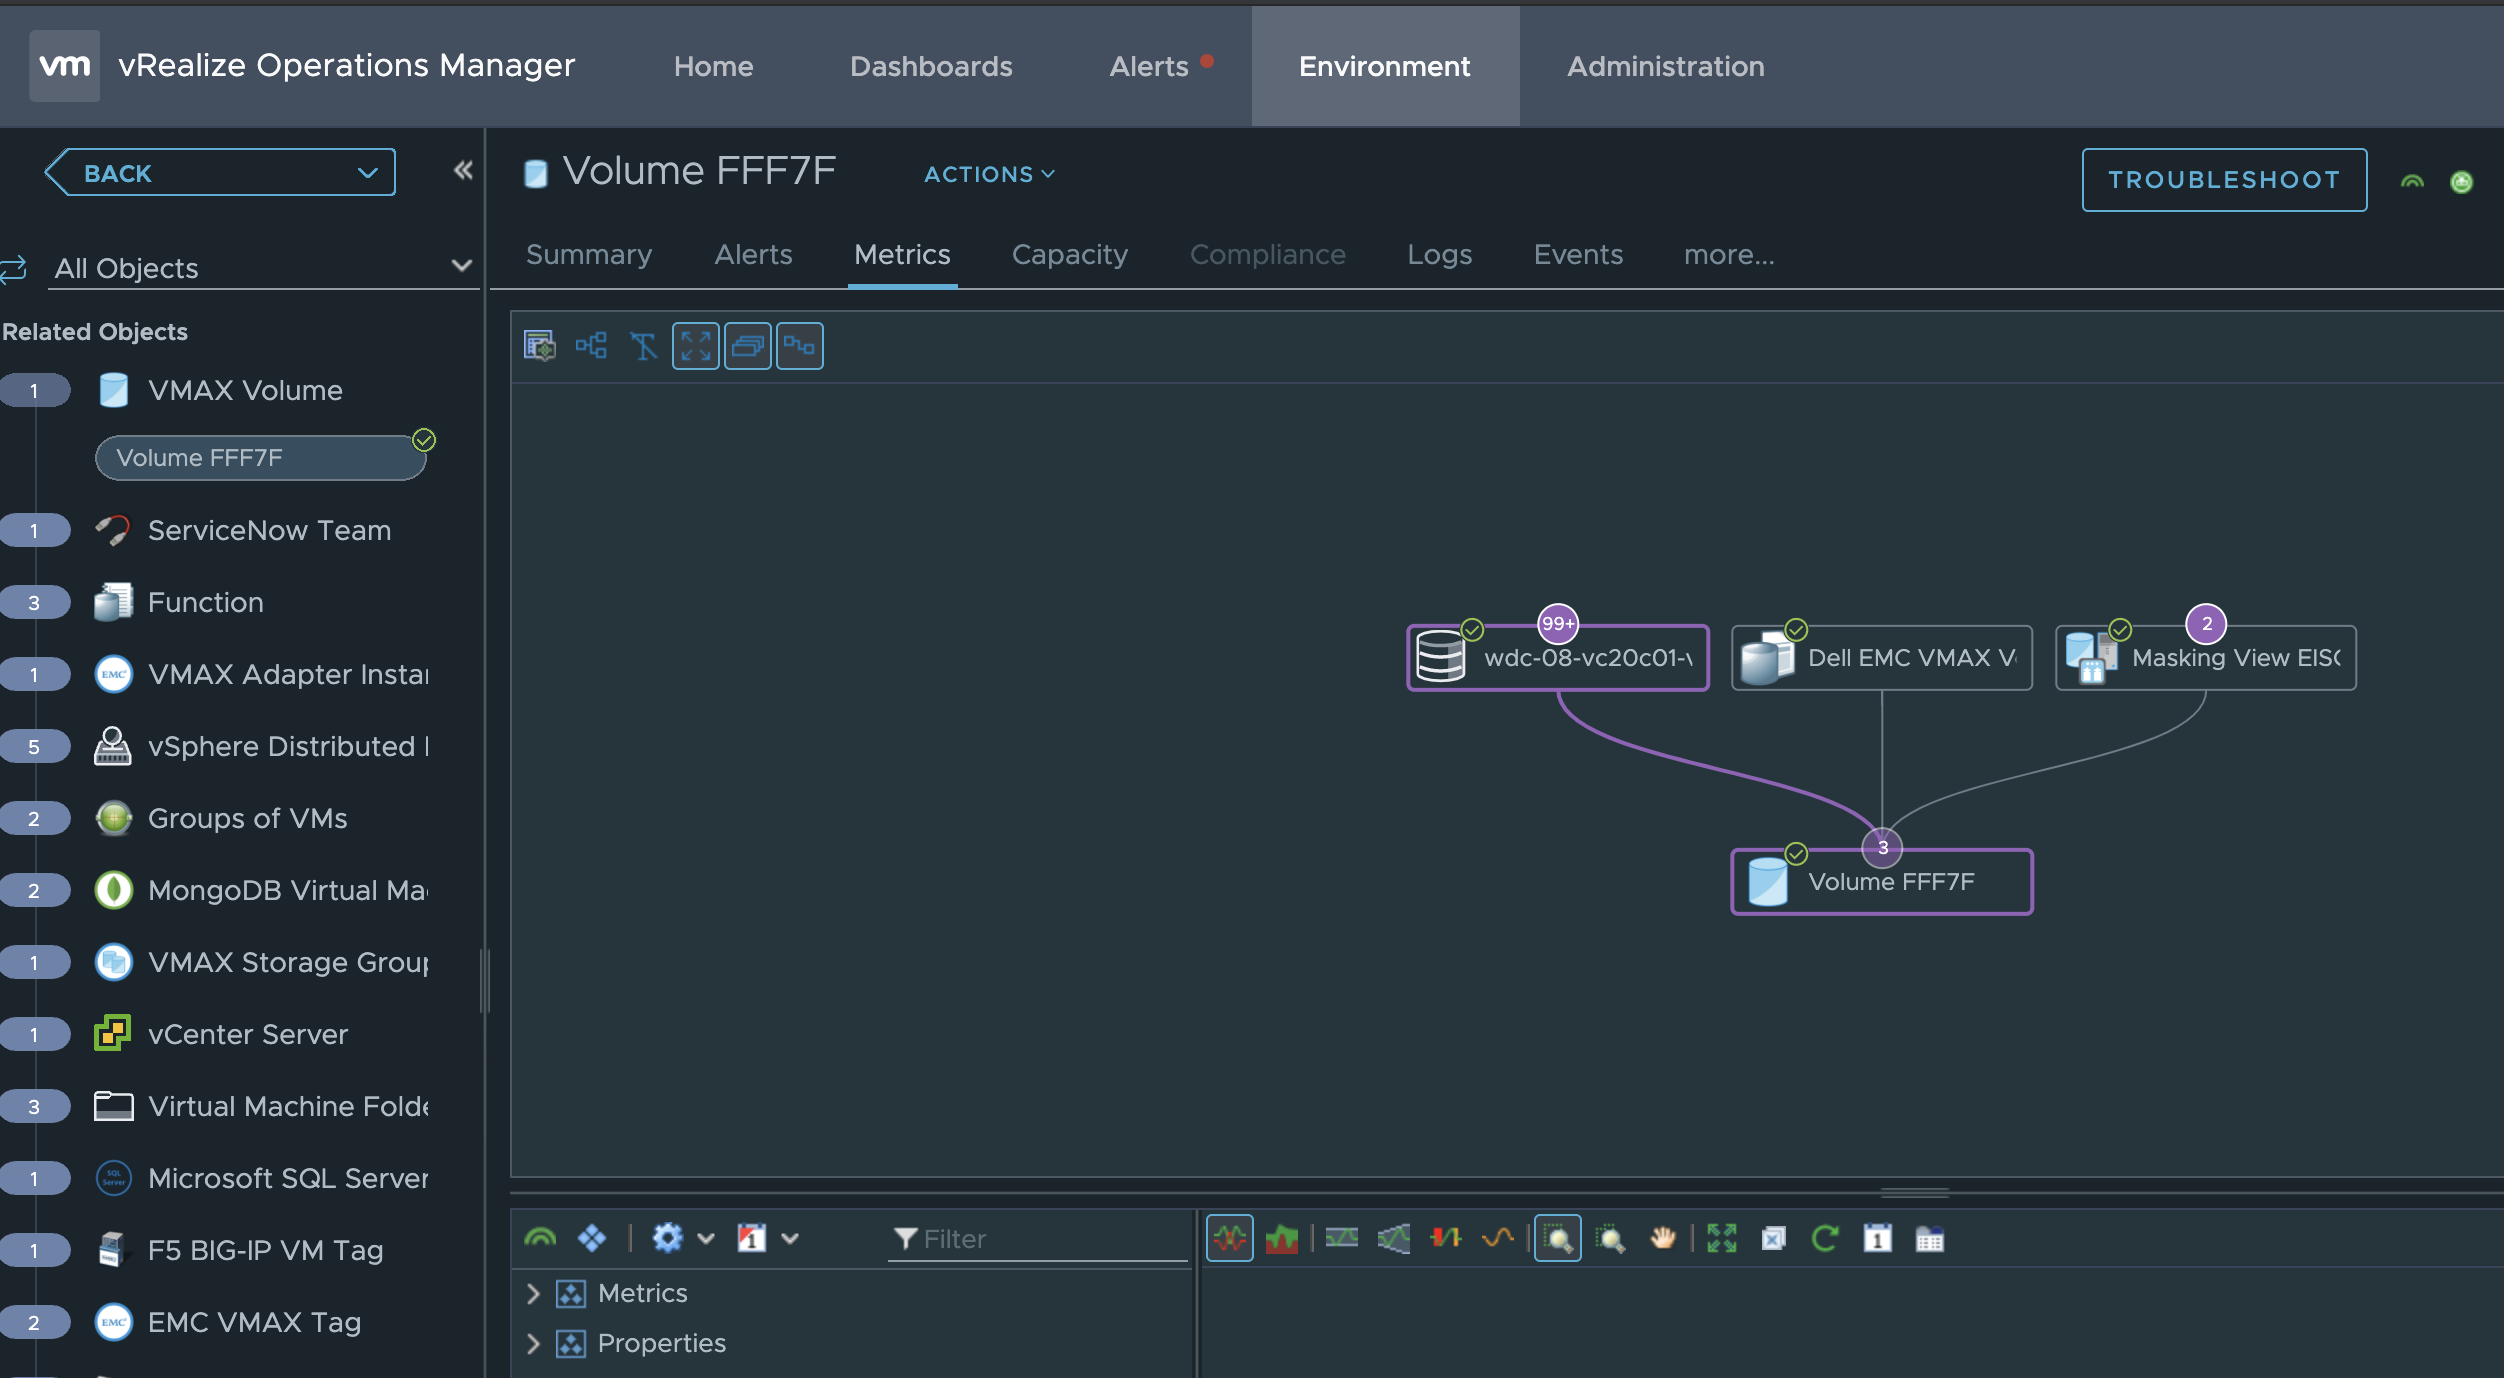This screenshot has height=1378, width=2504.
Task: Click the green refresh charts icon
Action: tap(1825, 1238)
